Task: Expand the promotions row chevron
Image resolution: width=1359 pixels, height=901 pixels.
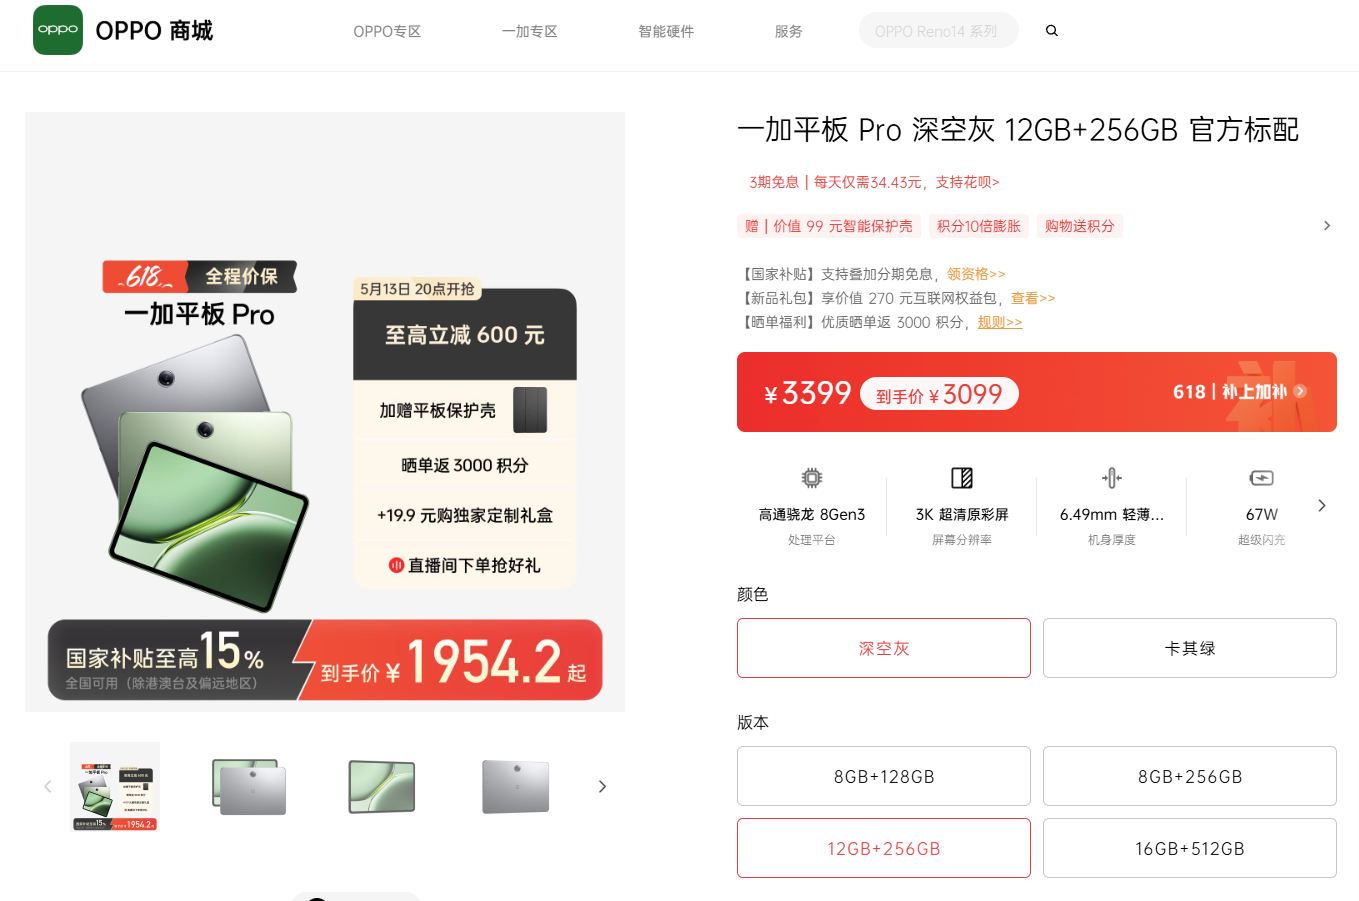Action: 1327,226
